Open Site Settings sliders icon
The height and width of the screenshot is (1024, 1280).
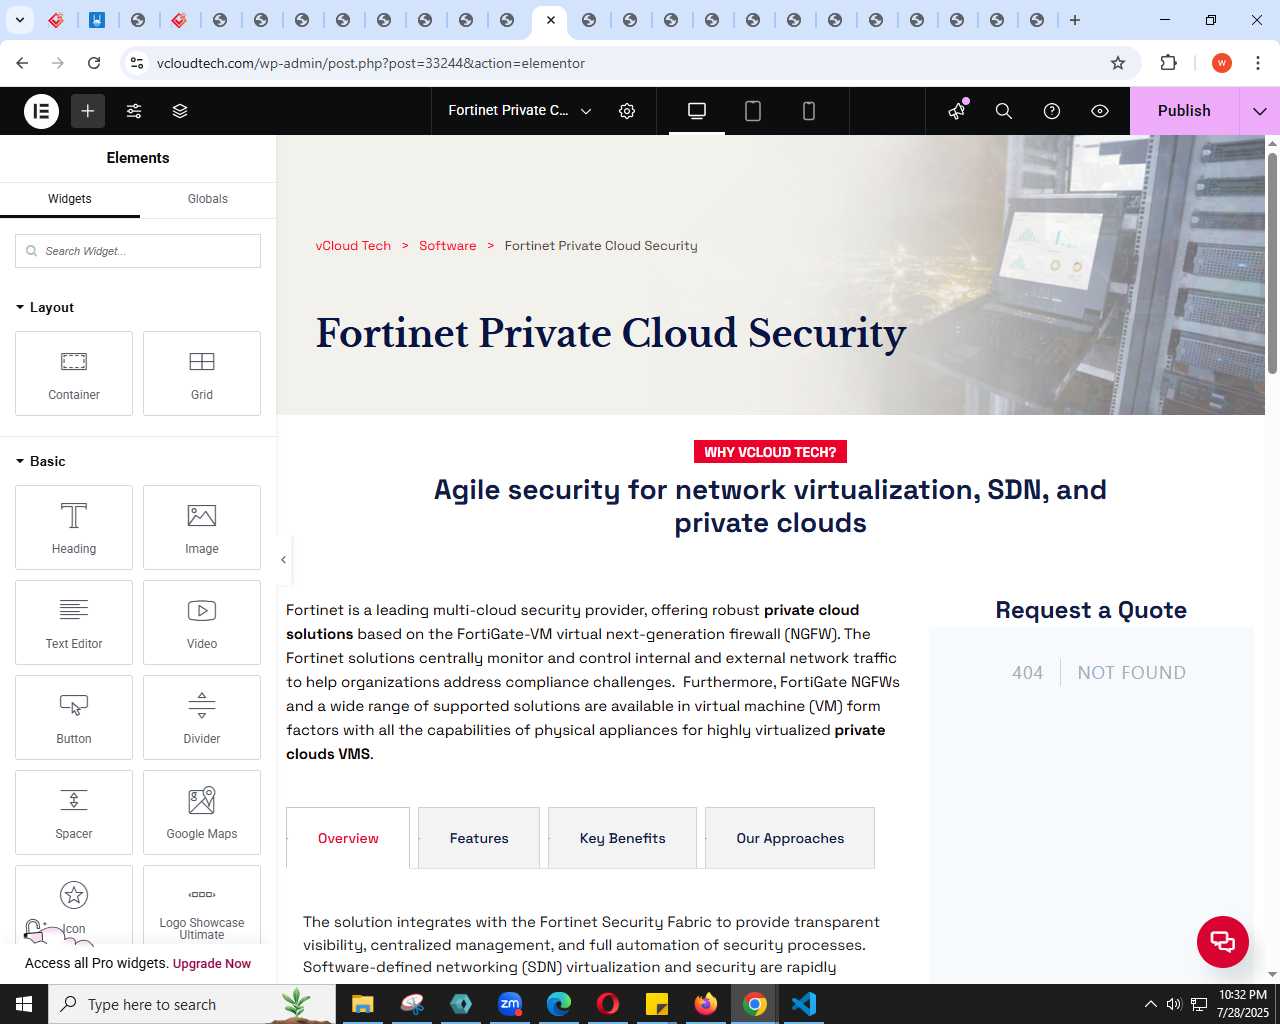coord(134,111)
